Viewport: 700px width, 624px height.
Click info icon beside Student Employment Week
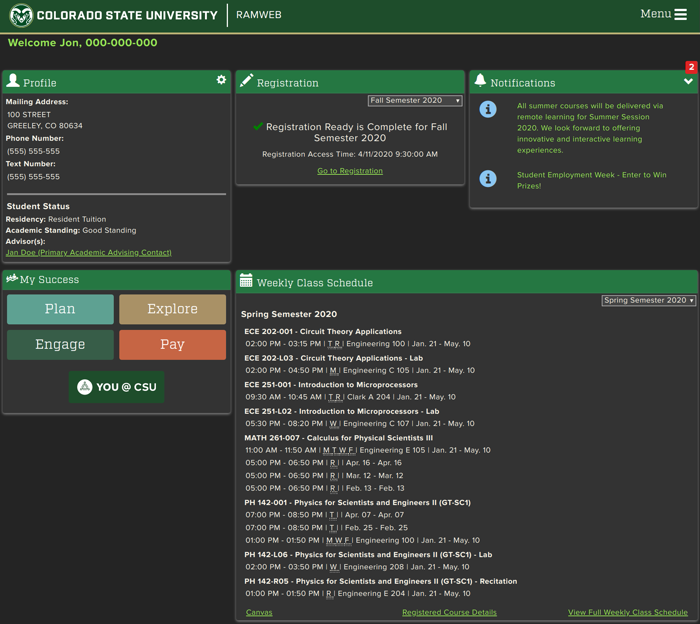pos(488,179)
